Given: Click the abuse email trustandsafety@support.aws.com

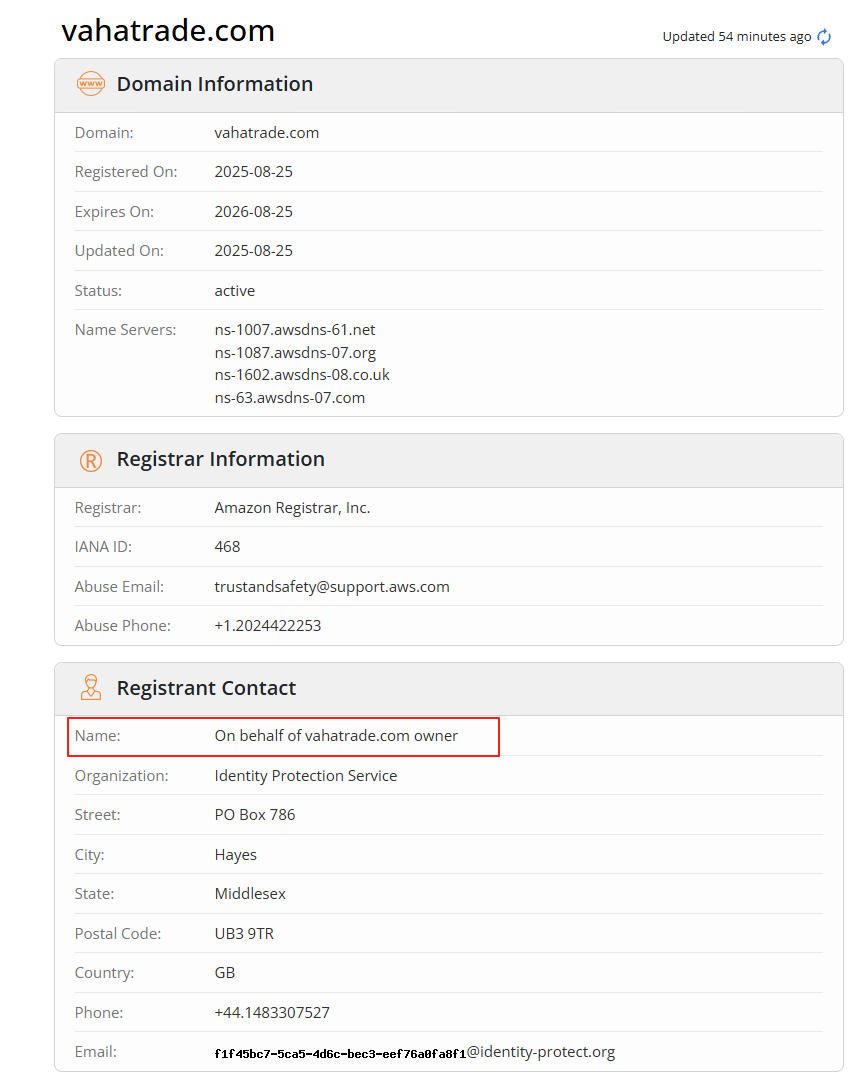Looking at the screenshot, I should click(332, 587).
